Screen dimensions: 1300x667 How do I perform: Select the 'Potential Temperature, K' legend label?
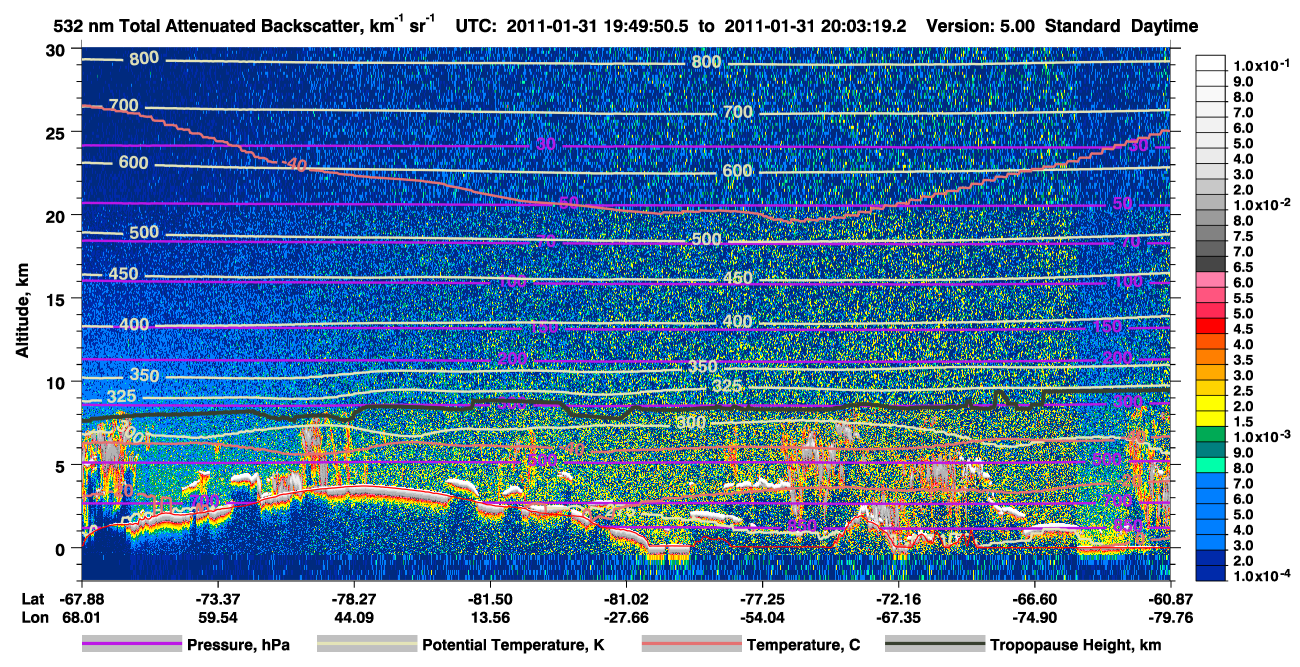click(x=513, y=645)
